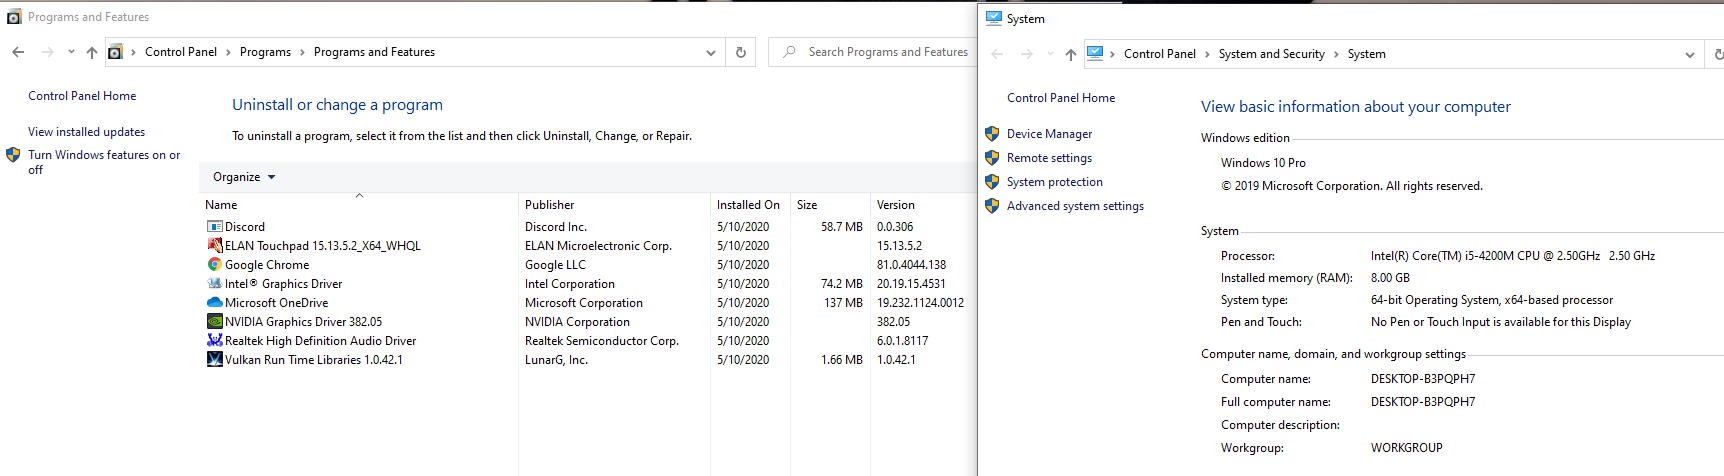
Task: Sort programs by Publisher column header
Action: [x=550, y=205]
